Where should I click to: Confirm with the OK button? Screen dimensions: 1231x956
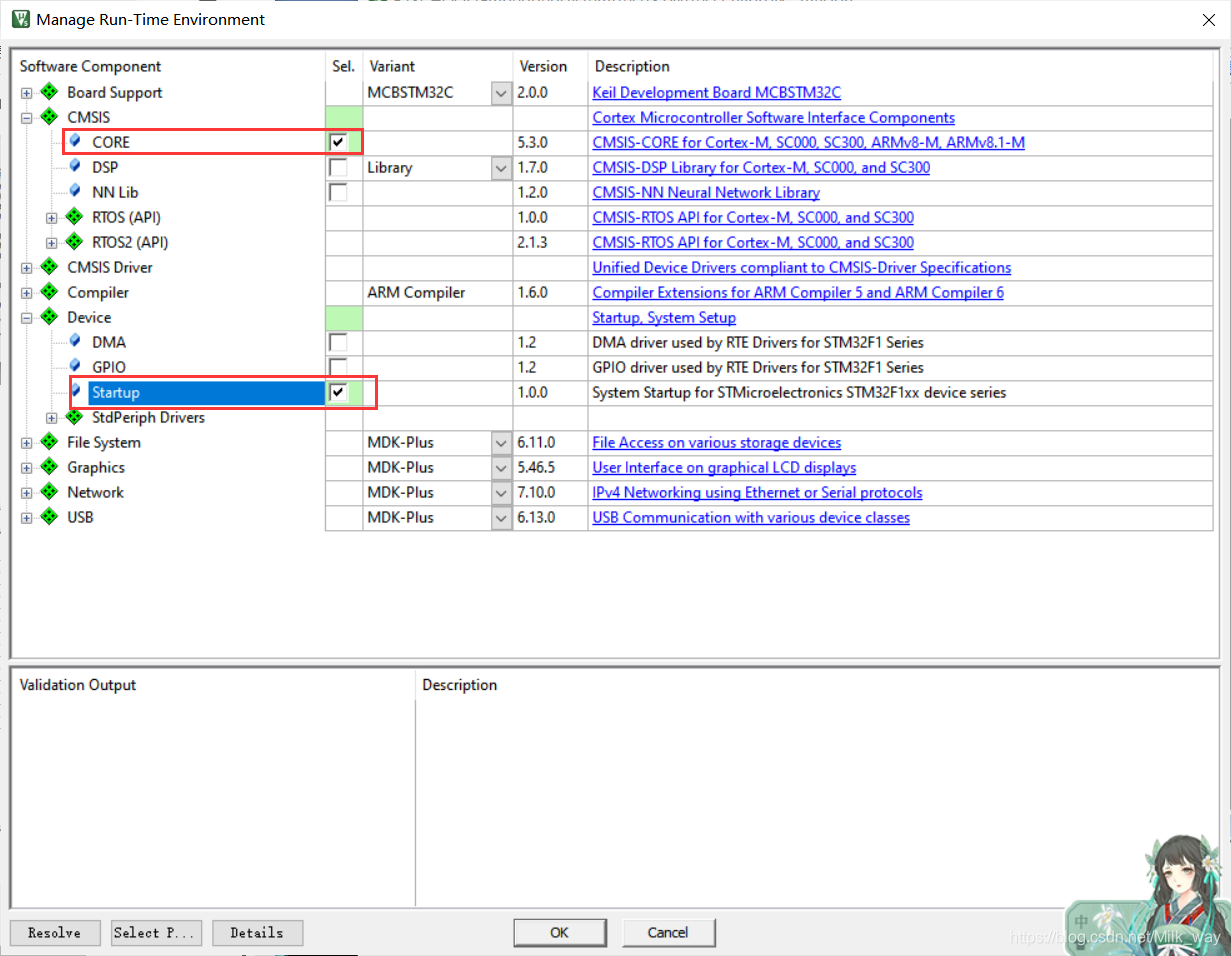(x=560, y=932)
